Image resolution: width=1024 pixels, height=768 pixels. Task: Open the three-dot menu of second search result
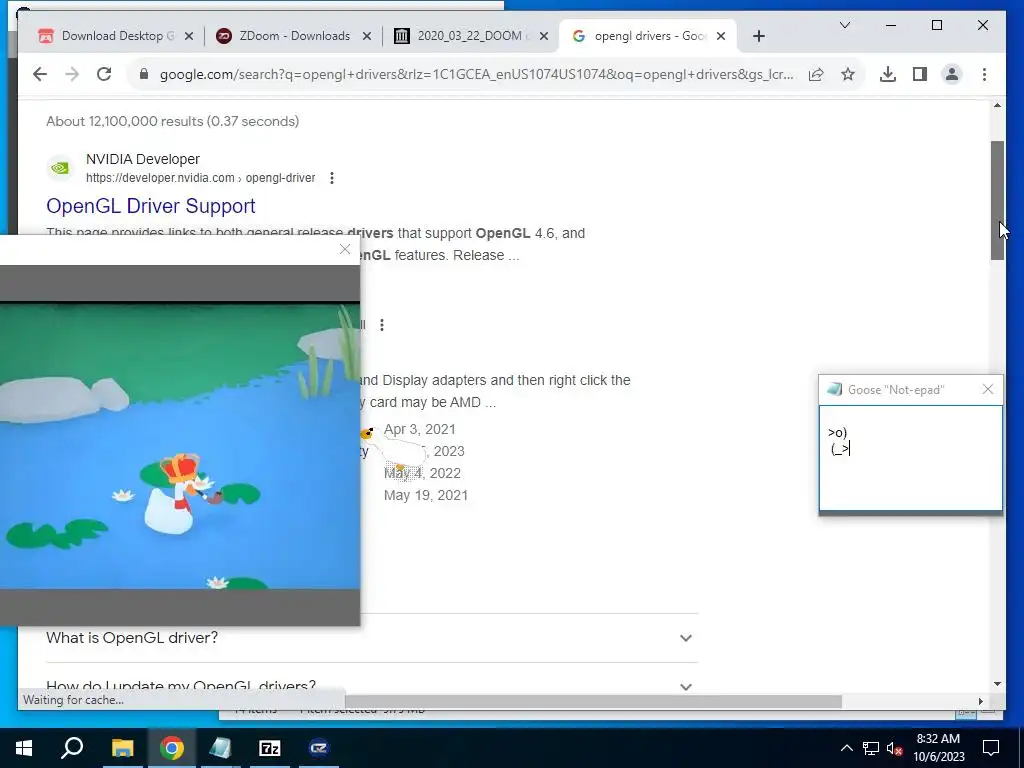point(382,325)
